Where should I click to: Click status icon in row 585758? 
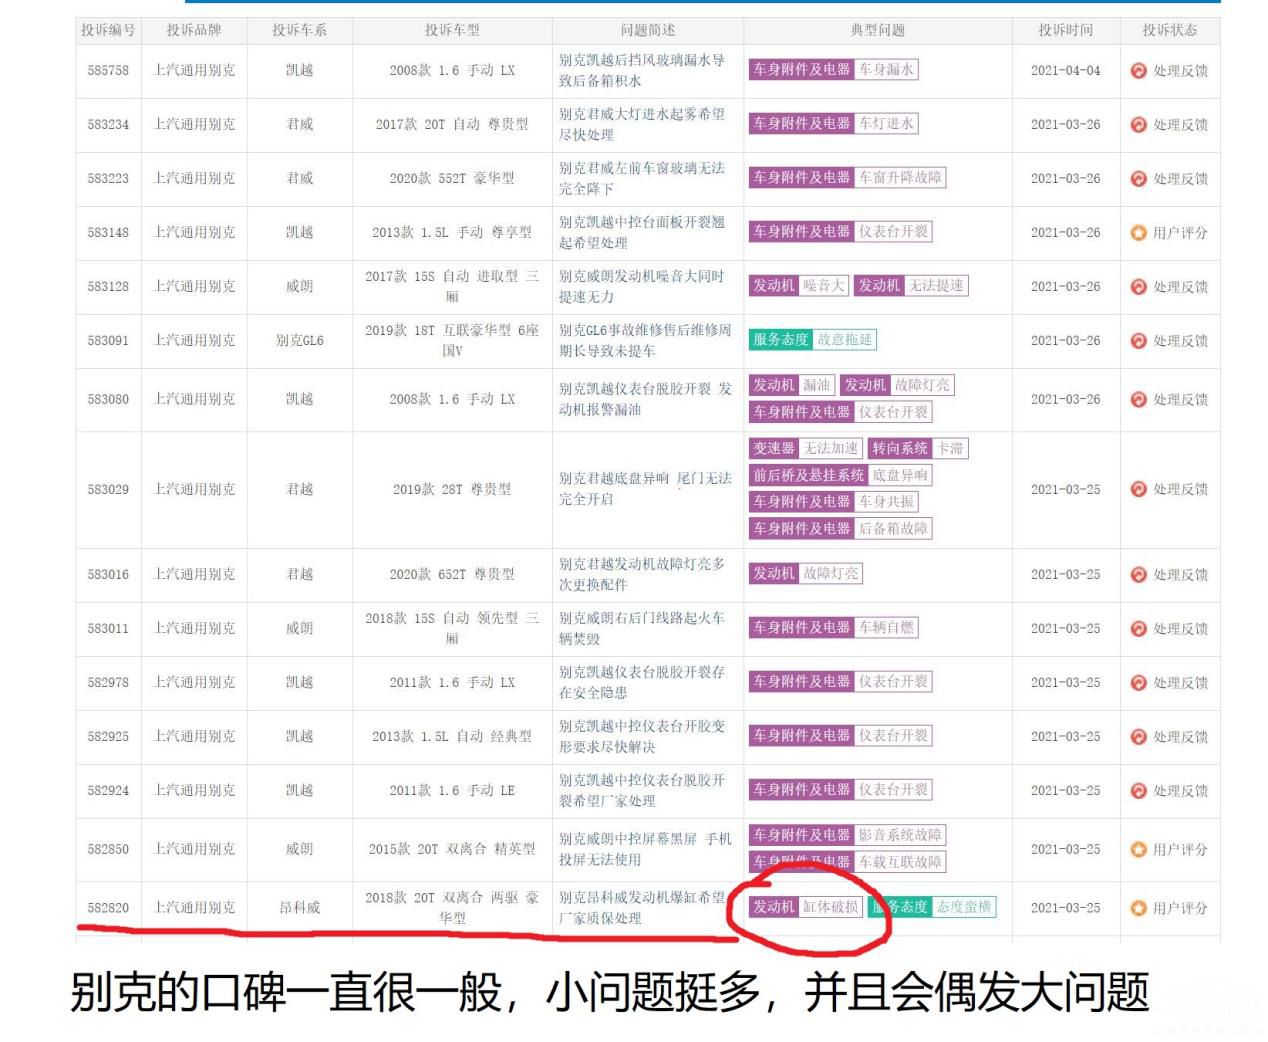[x=1138, y=70]
